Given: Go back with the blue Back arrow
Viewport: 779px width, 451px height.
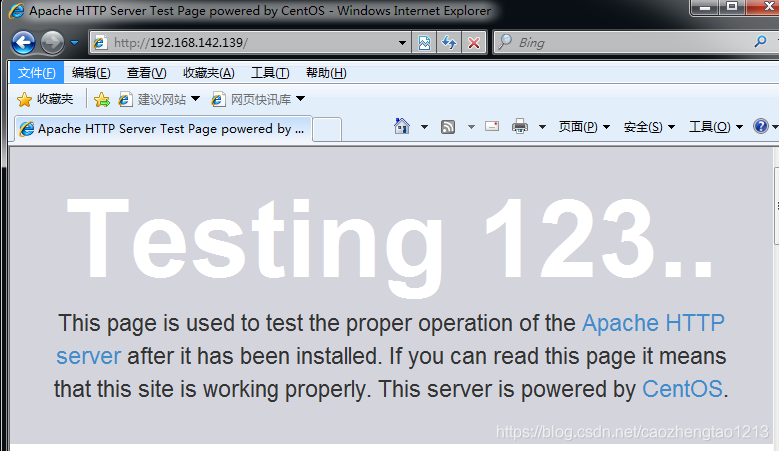Looking at the screenshot, I should 23,43.
